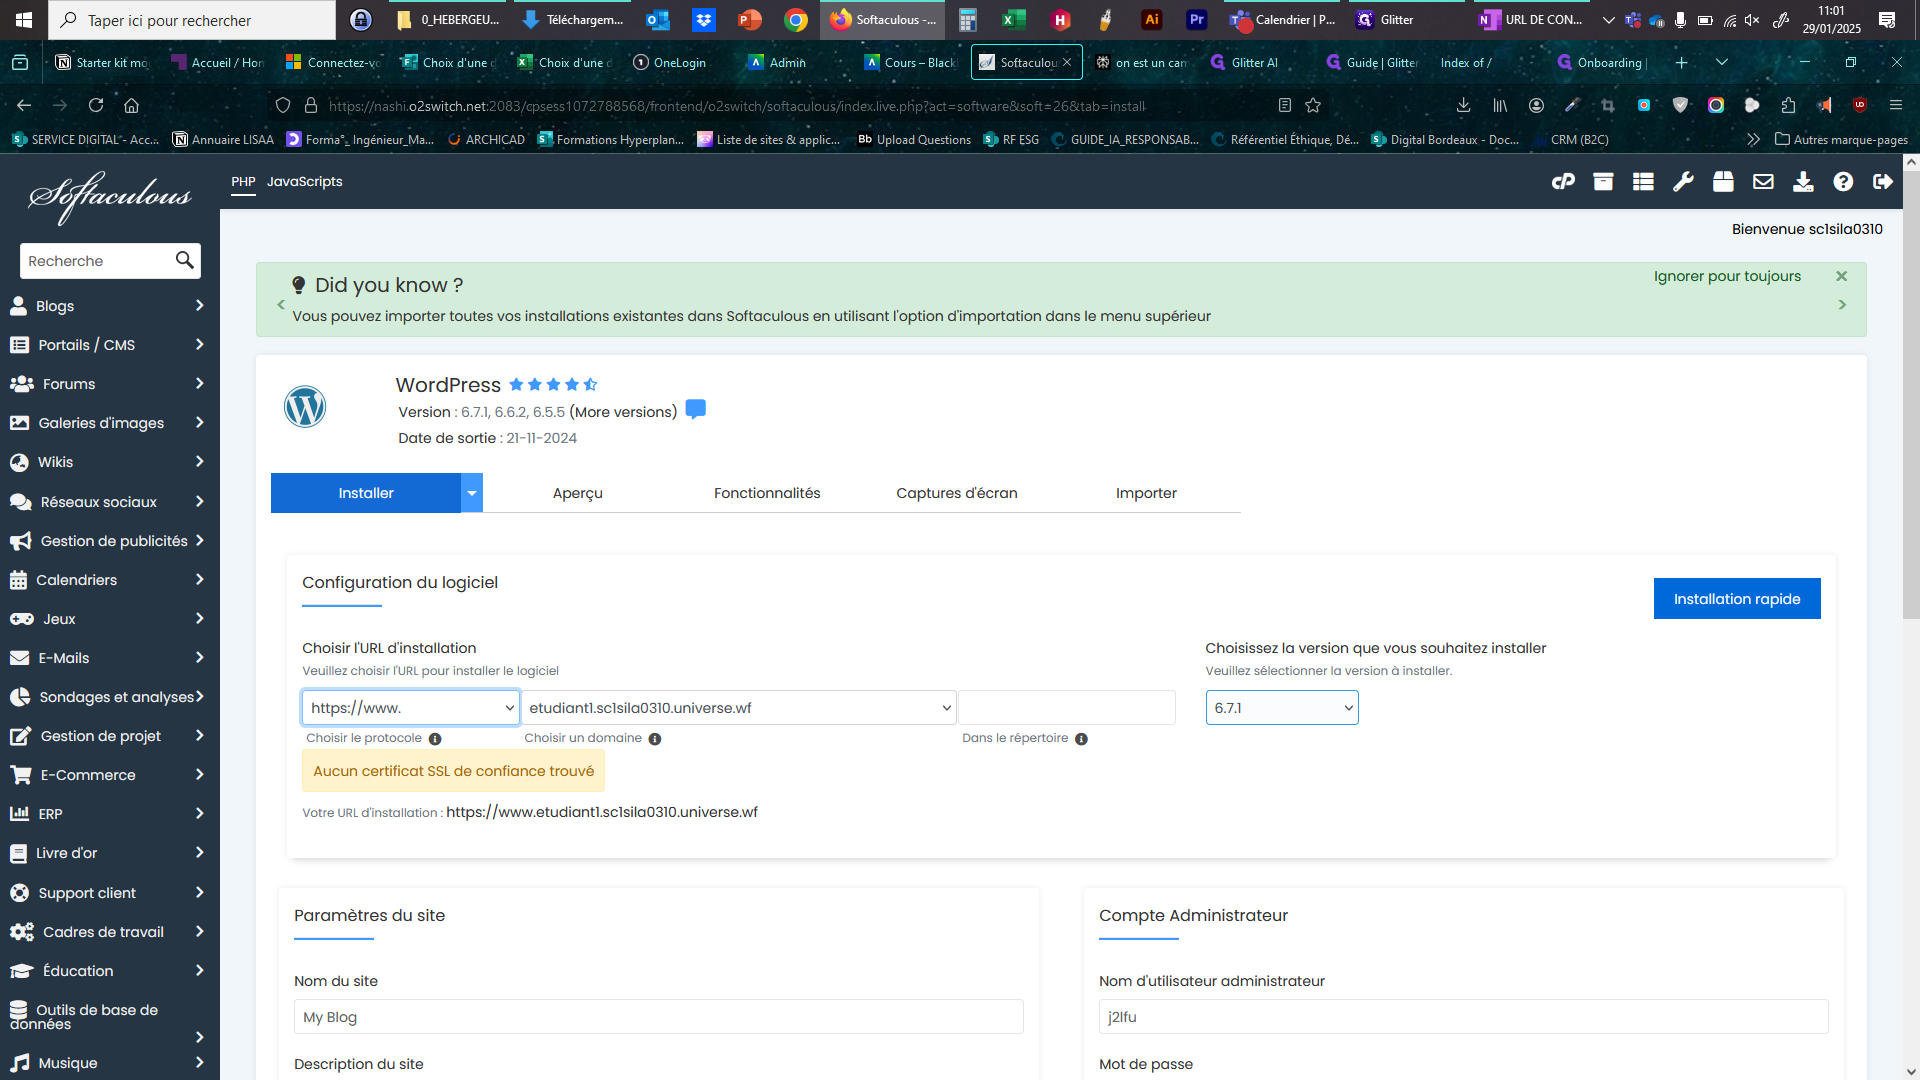Open the WordPress reviews comment bubble
Image resolution: width=1920 pixels, height=1080 pixels.
click(x=696, y=409)
